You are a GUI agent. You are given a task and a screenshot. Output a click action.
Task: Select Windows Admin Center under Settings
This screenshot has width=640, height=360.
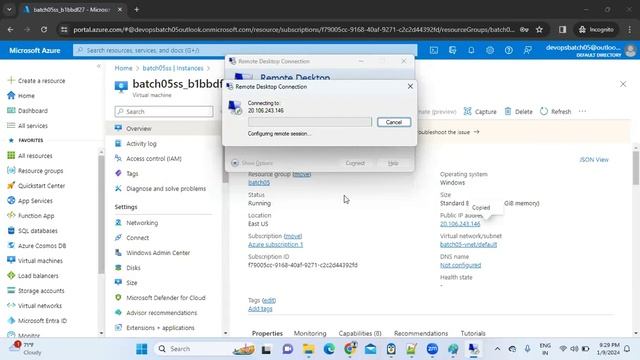point(158,253)
